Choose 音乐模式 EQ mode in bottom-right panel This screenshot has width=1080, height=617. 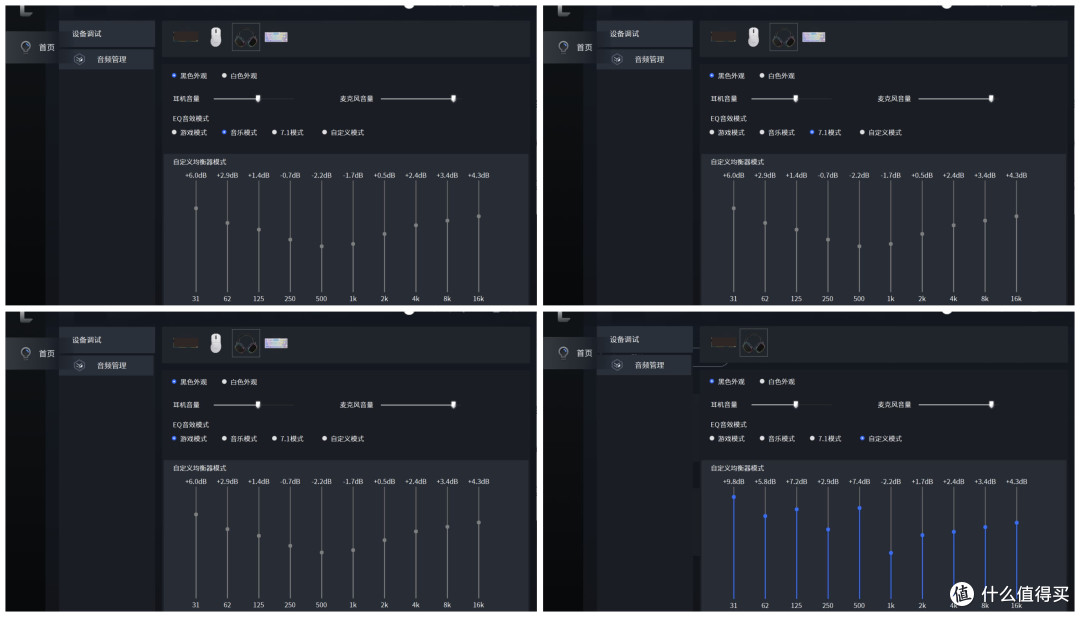777,439
